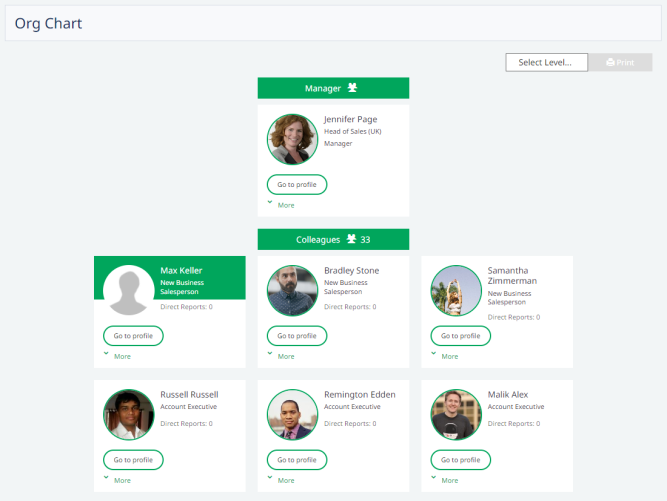Screen dimensions: 667x501
Task: Go to Samantha Zimmerman's profile
Action: pyautogui.click(x=461, y=336)
